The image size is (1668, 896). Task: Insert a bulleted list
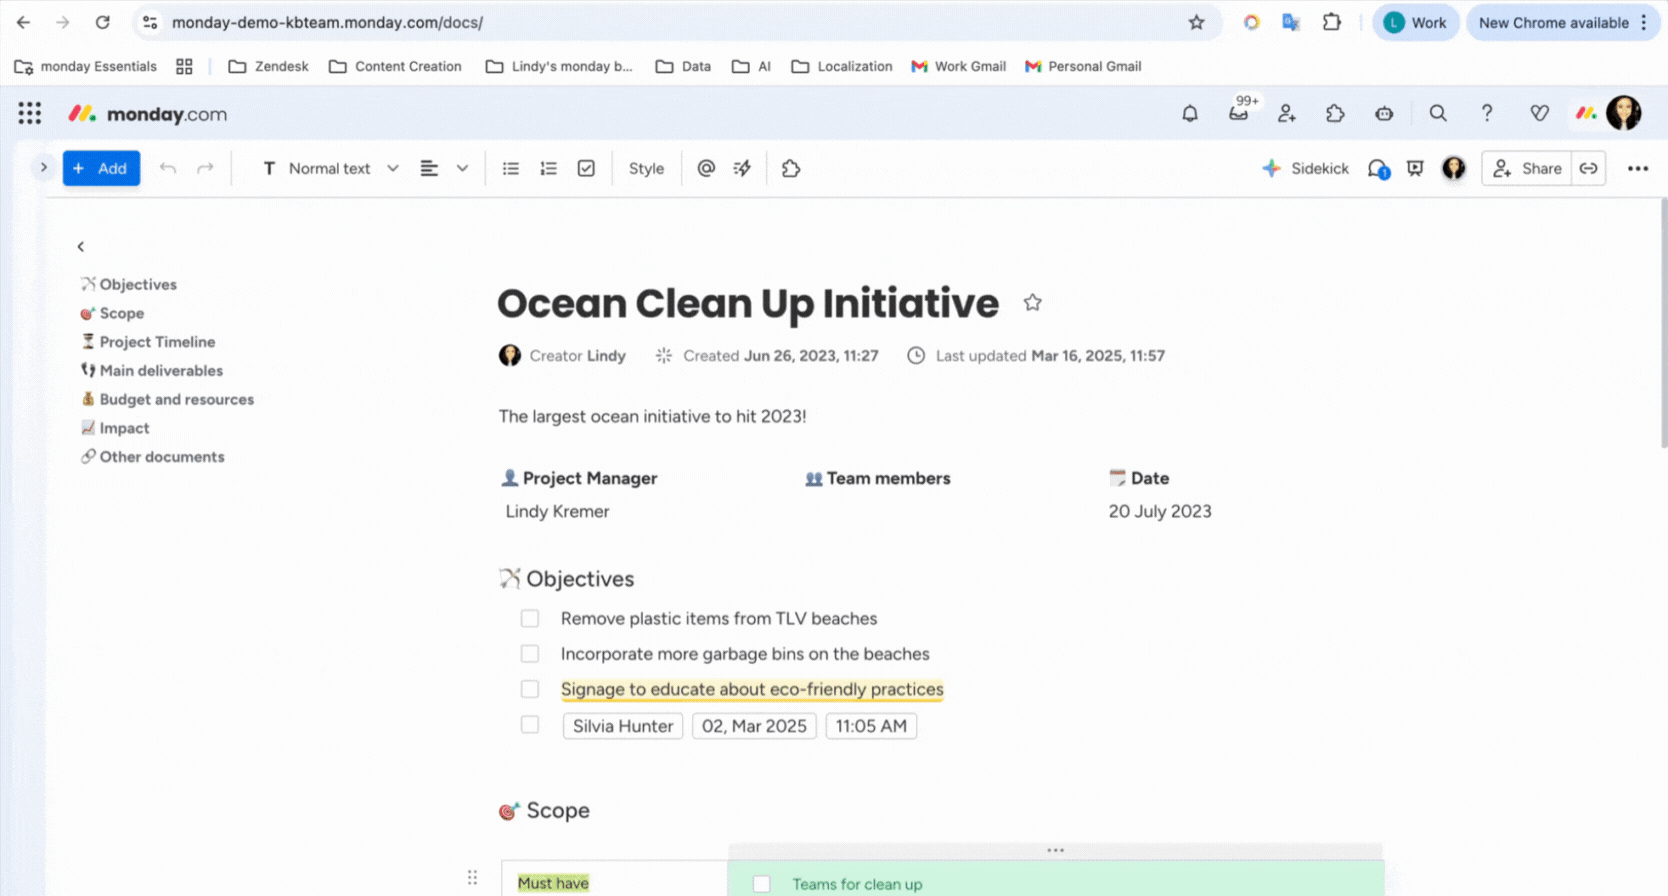(511, 169)
